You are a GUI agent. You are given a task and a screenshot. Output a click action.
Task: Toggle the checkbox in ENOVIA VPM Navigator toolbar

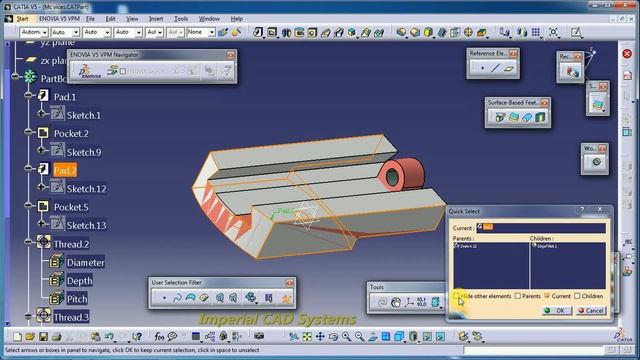(123, 71)
